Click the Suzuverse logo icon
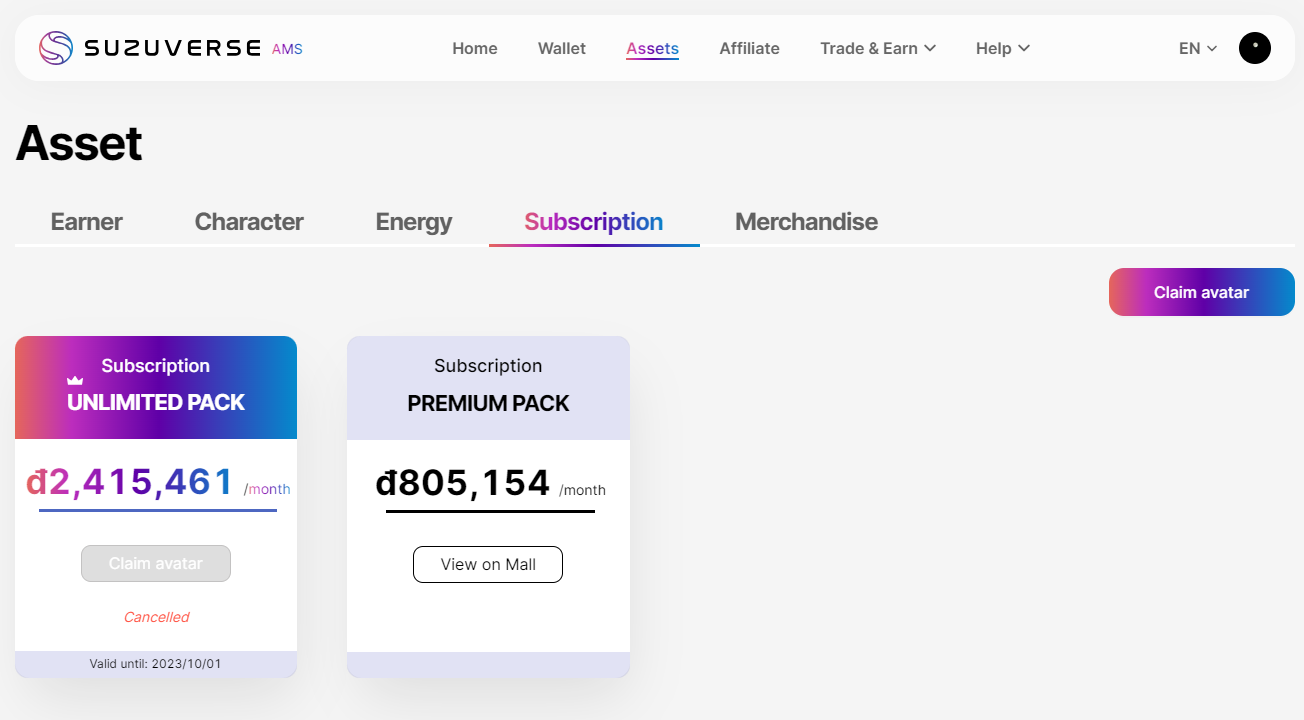The height and width of the screenshot is (720, 1304). [x=56, y=48]
